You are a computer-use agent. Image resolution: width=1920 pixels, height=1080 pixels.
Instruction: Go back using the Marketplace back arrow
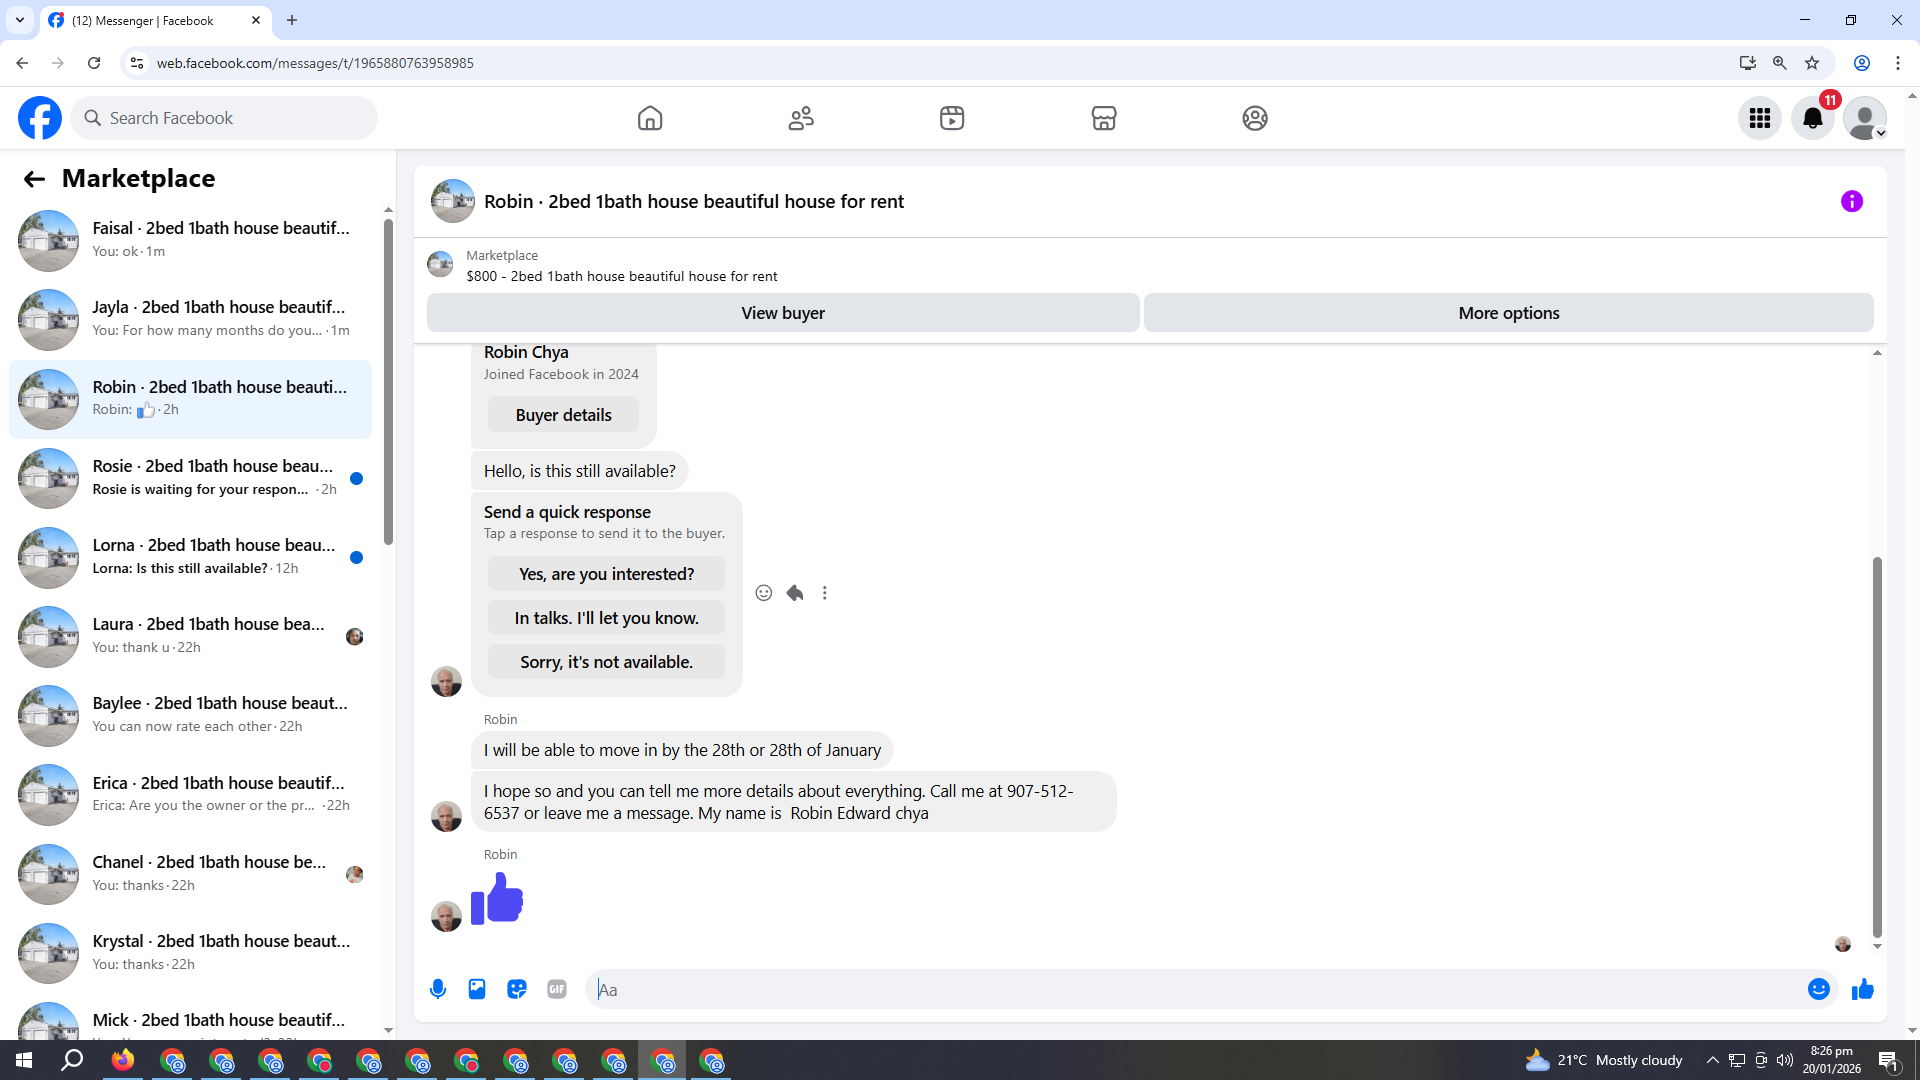(34, 179)
